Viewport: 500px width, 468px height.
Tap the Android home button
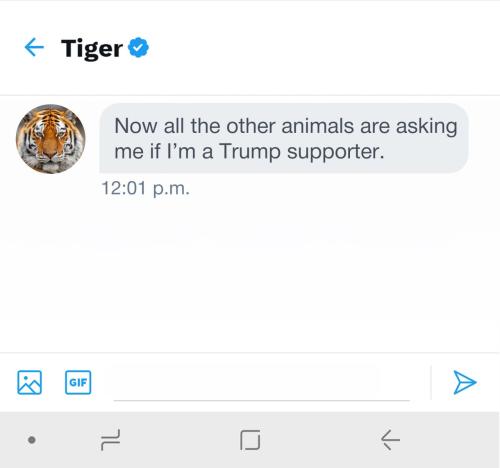(250, 440)
